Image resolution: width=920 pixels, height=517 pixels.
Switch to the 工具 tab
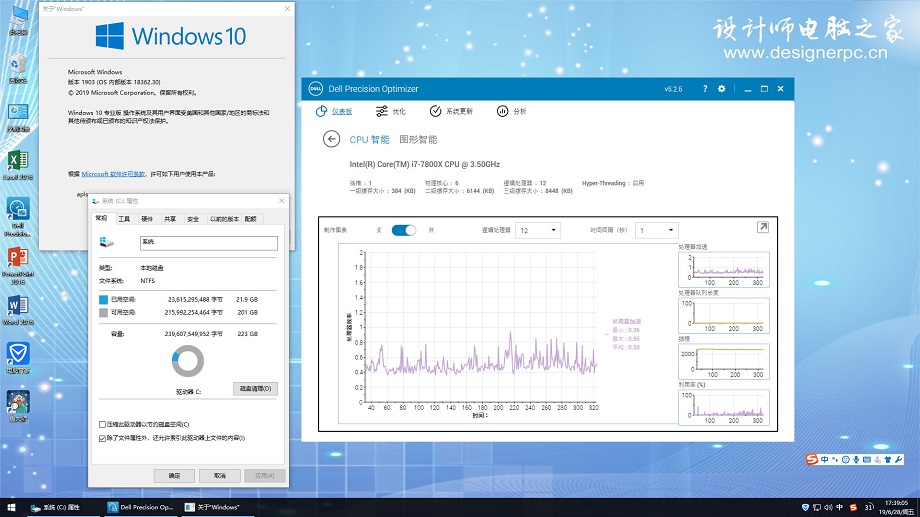(x=124, y=219)
